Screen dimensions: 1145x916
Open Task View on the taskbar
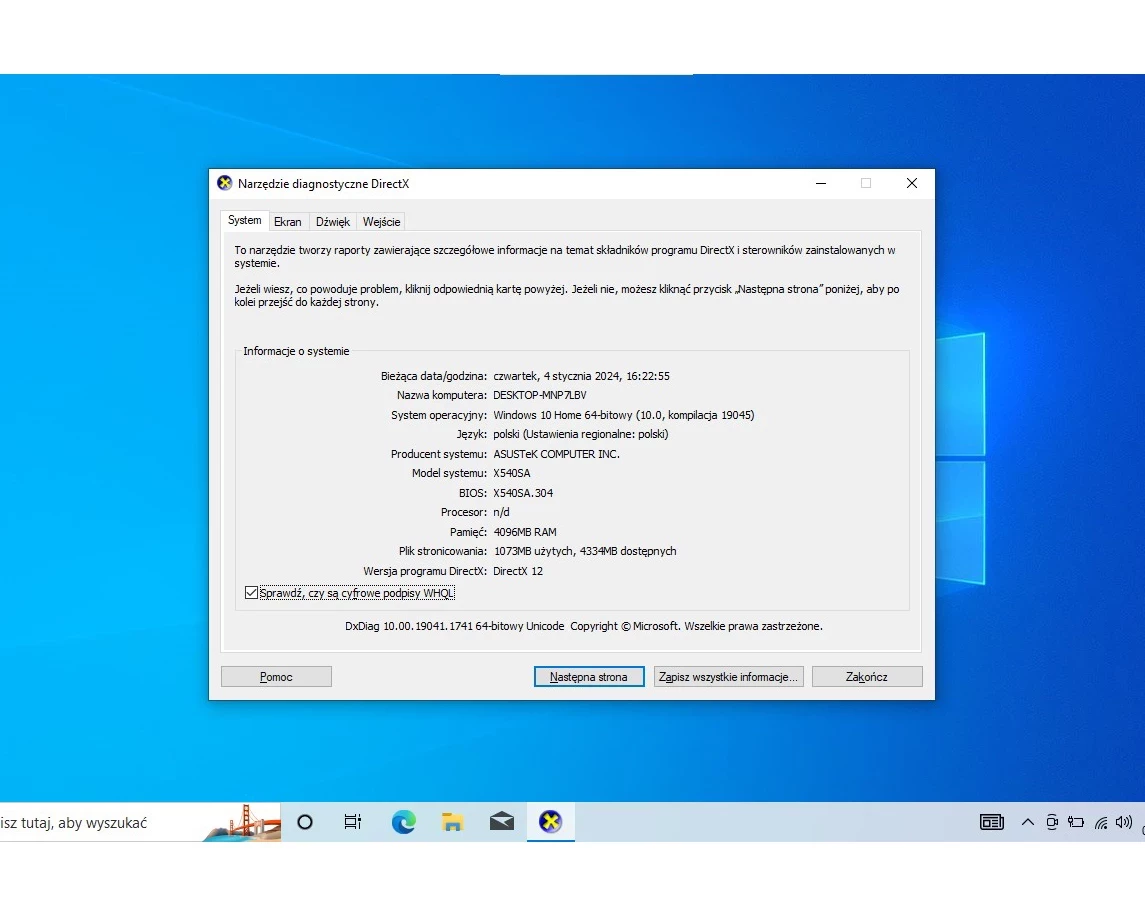pos(353,823)
